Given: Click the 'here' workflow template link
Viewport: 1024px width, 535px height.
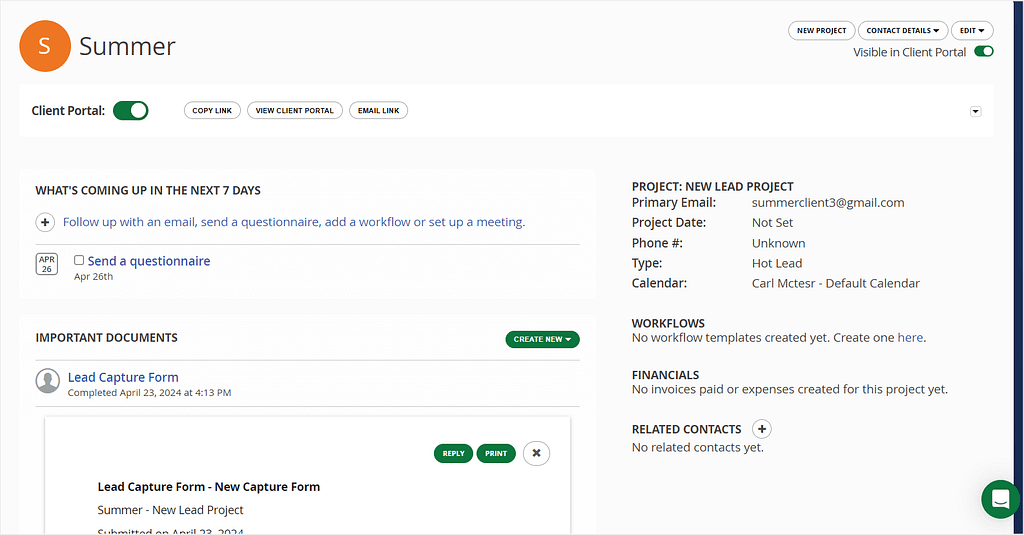Looking at the screenshot, I should tap(910, 338).
